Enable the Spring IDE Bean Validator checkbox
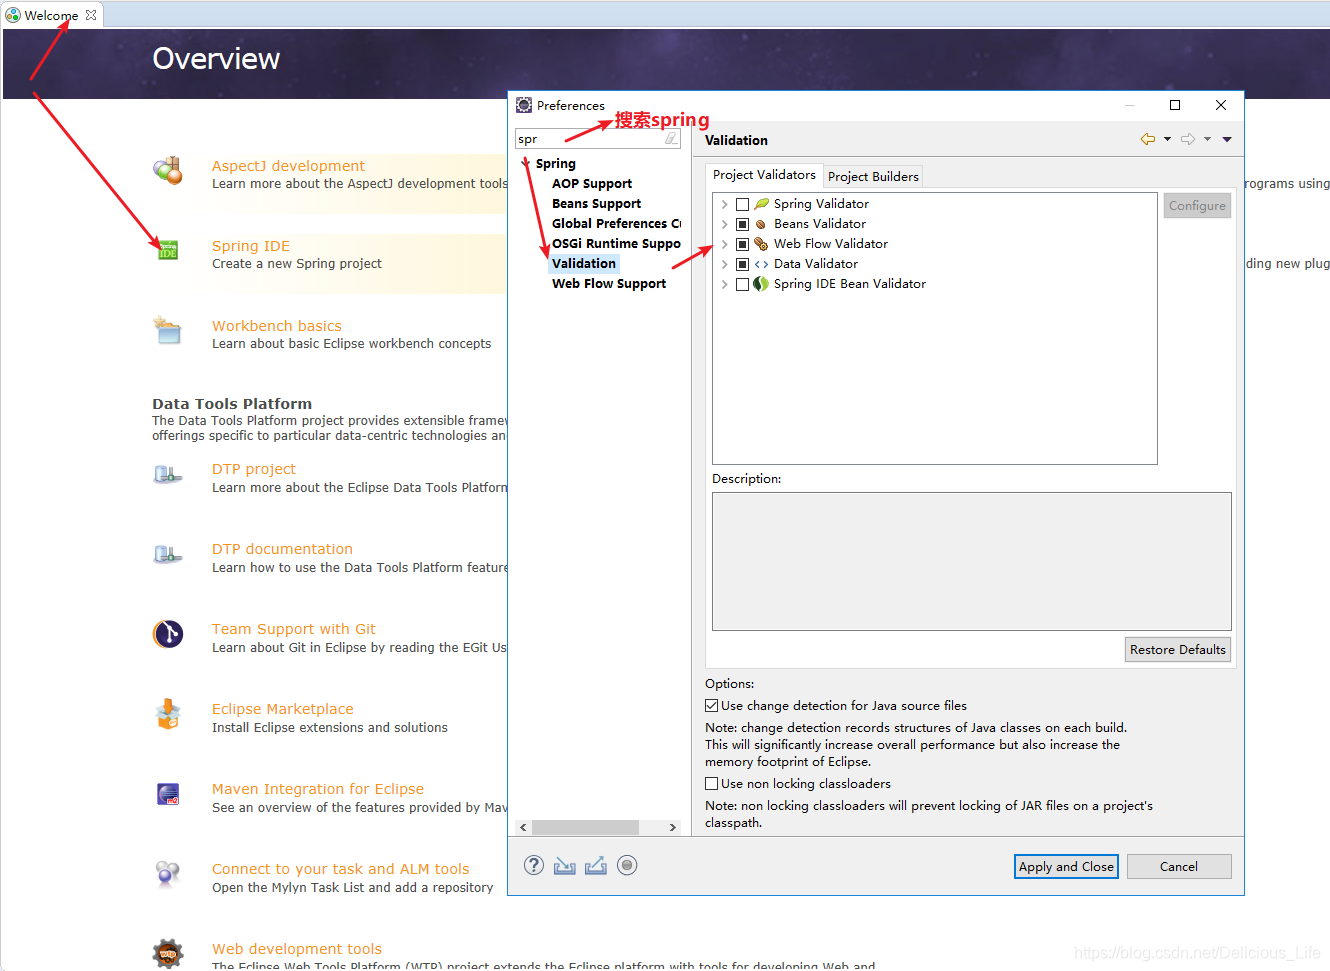The image size is (1330, 971). tap(742, 284)
